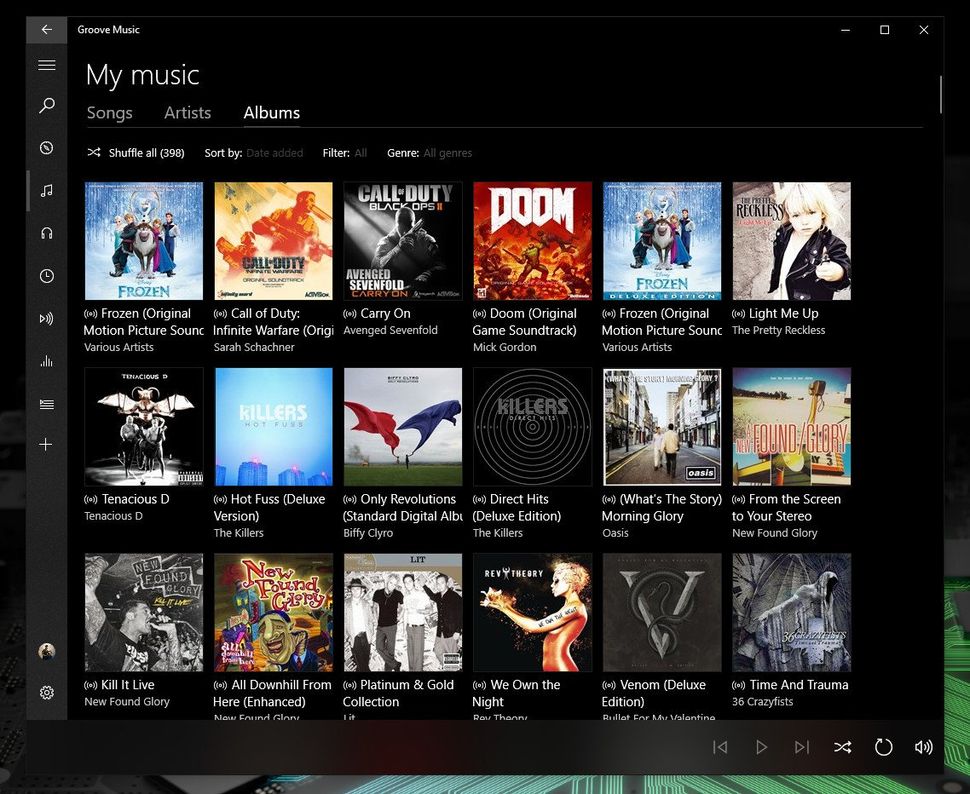Open the Doom Game Soundtrack album cover
The image size is (970, 794).
(x=532, y=240)
